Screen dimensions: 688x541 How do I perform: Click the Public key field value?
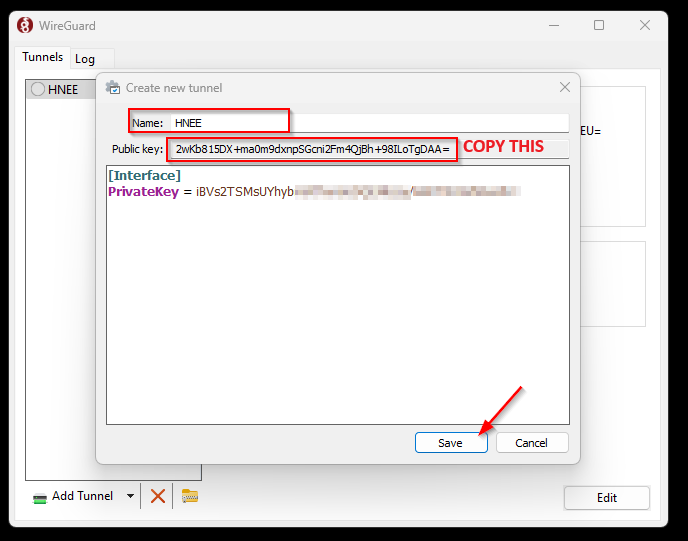coord(312,149)
